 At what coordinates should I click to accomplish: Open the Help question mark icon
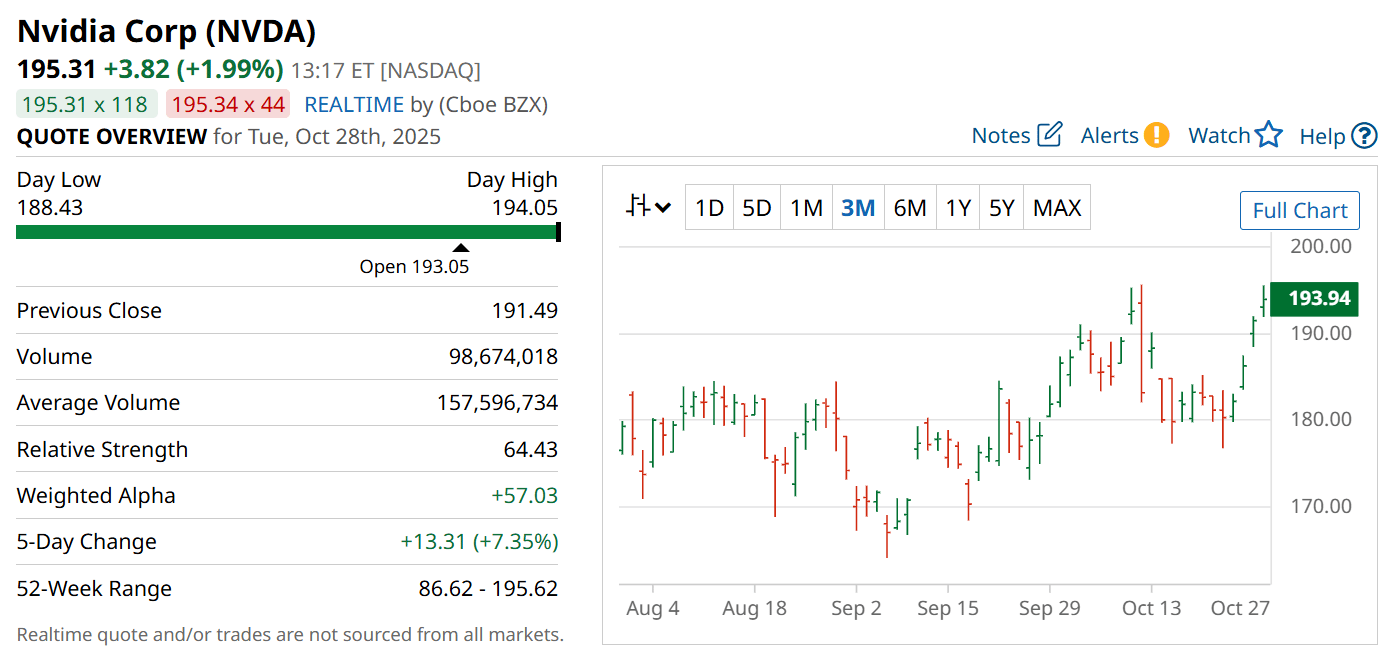[x=1364, y=136]
